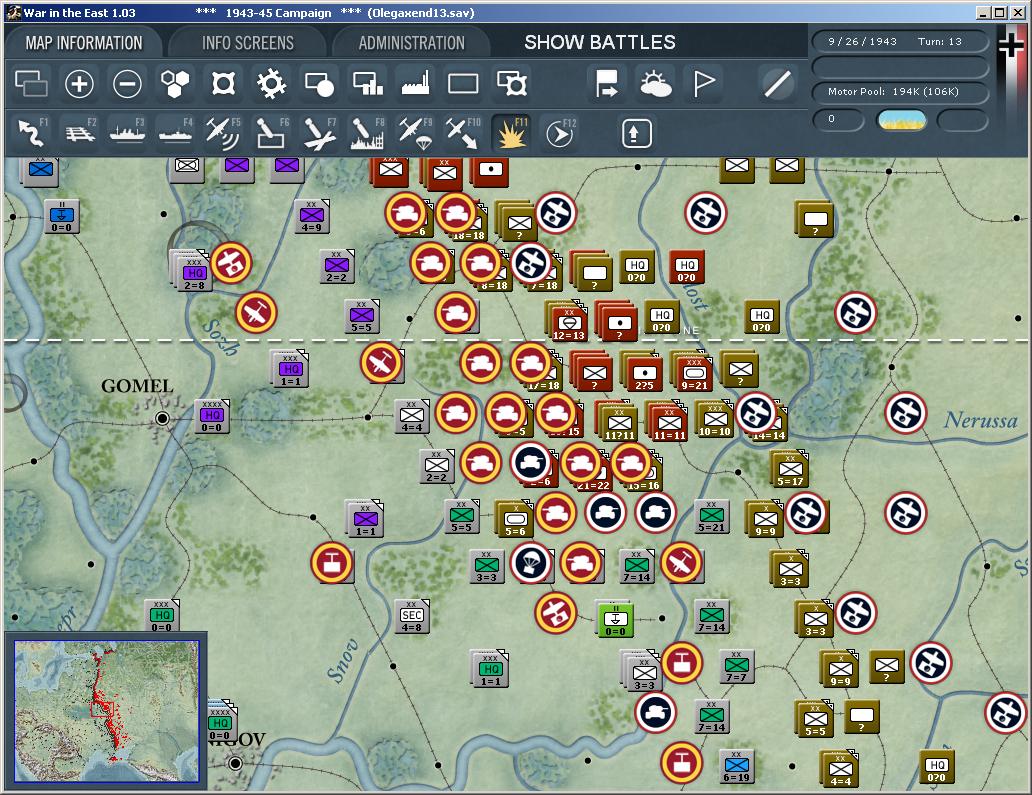
Task: Toggle F11 show battles explosion icon
Action: pyautogui.click(x=511, y=132)
